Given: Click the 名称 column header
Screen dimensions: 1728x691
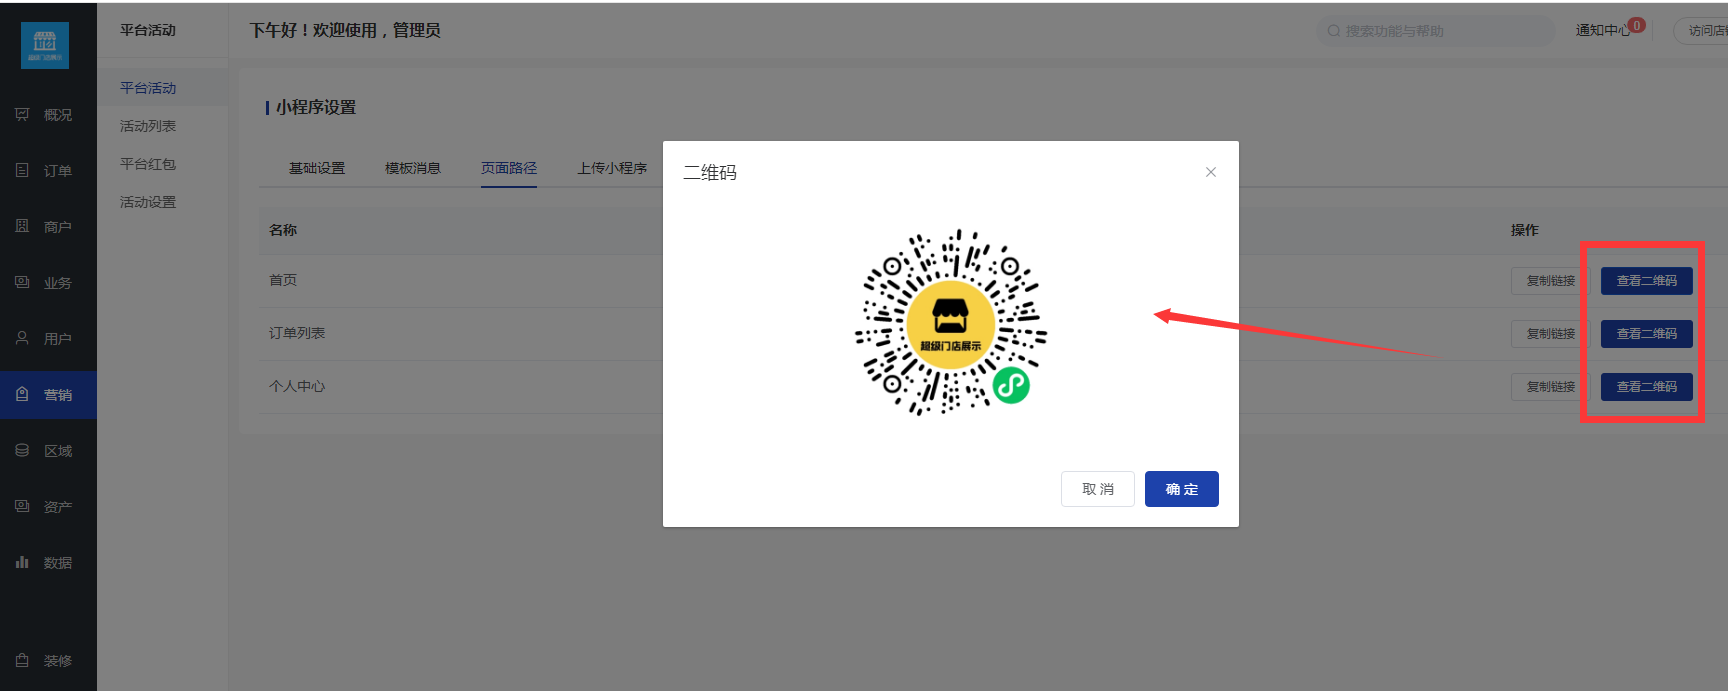Looking at the screenshot, I should (283, 230).
